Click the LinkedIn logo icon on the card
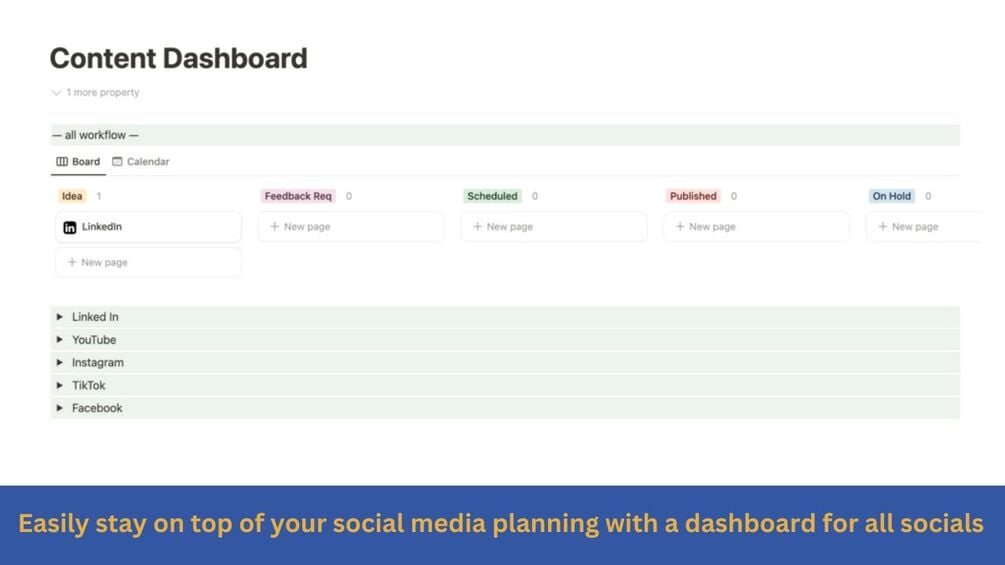This screenshot has height=565, width=1005. [70, 228]
